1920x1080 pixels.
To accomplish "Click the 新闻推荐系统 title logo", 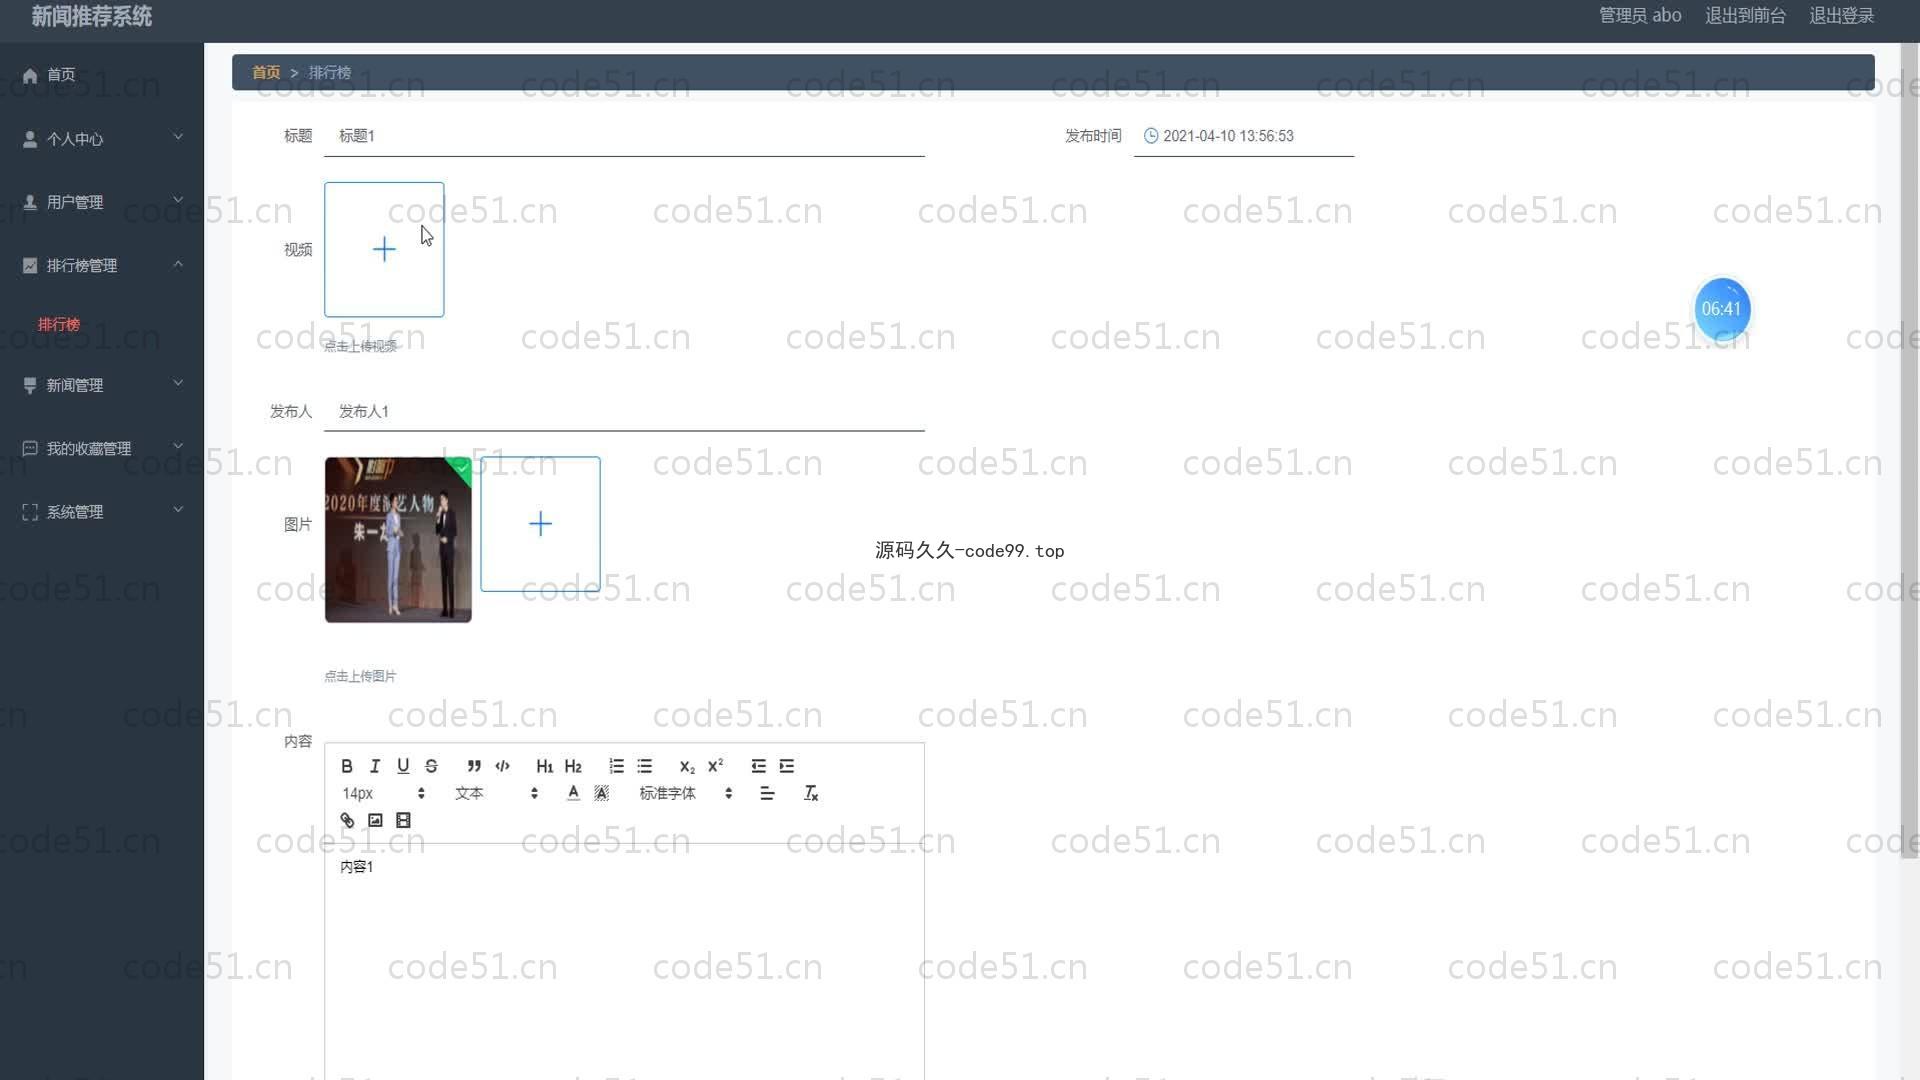I will [x=92, y=16].
